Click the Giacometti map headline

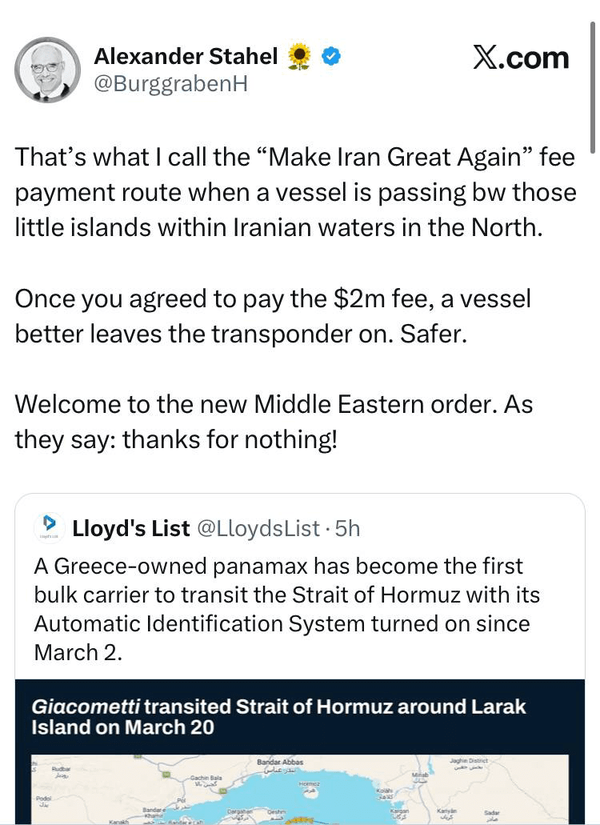[x=279, y=717]
